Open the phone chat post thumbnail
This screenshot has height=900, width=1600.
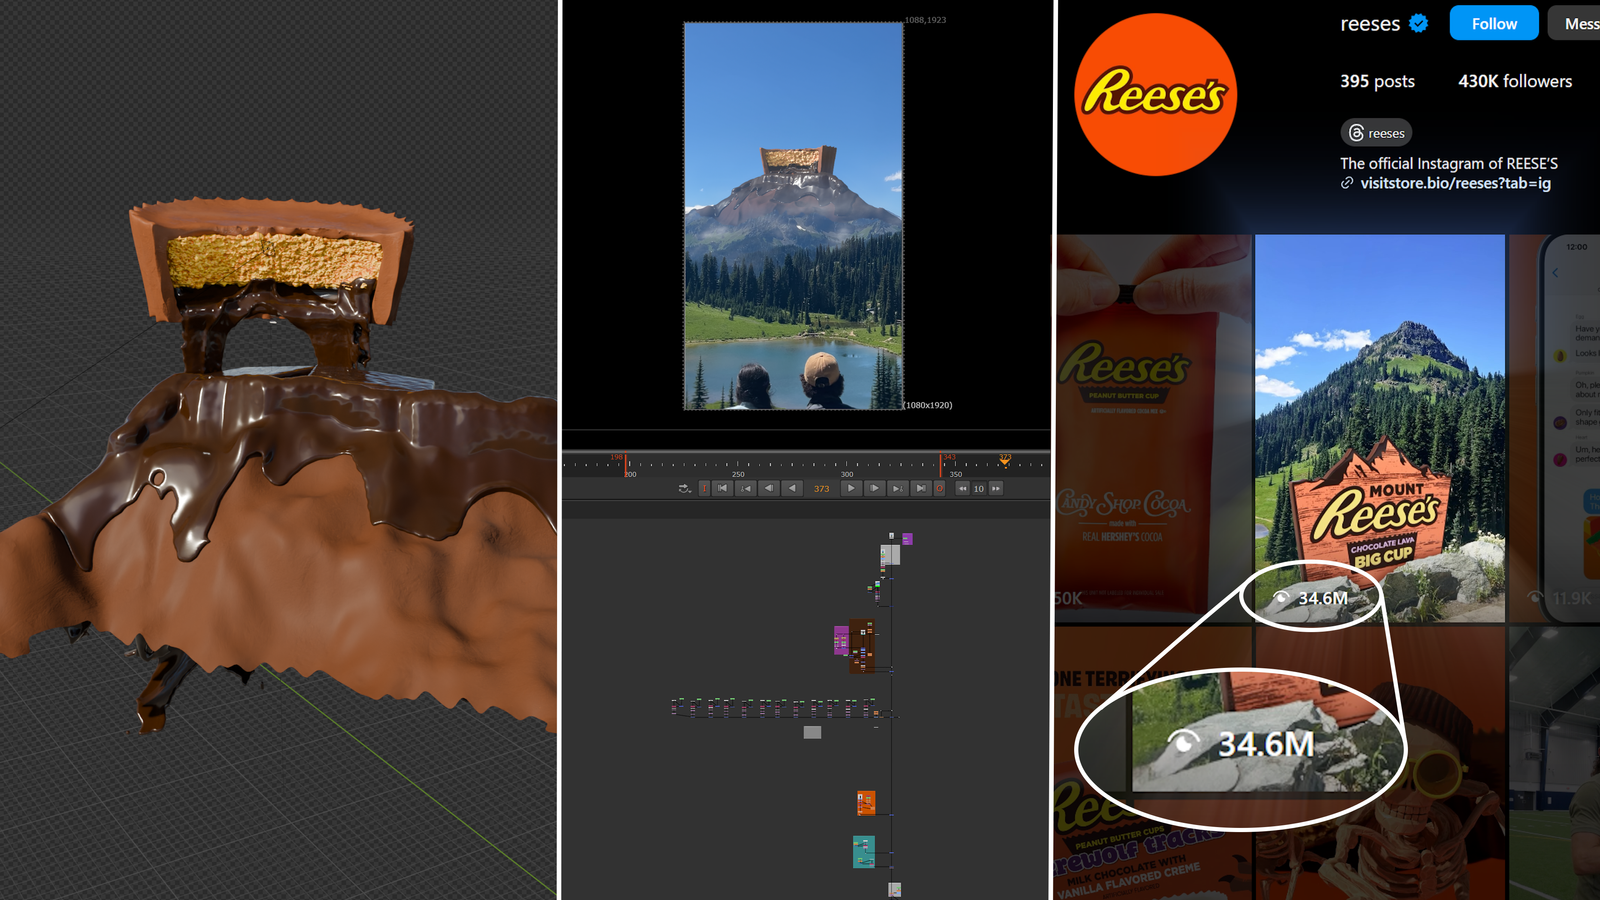click(1555, 428)
